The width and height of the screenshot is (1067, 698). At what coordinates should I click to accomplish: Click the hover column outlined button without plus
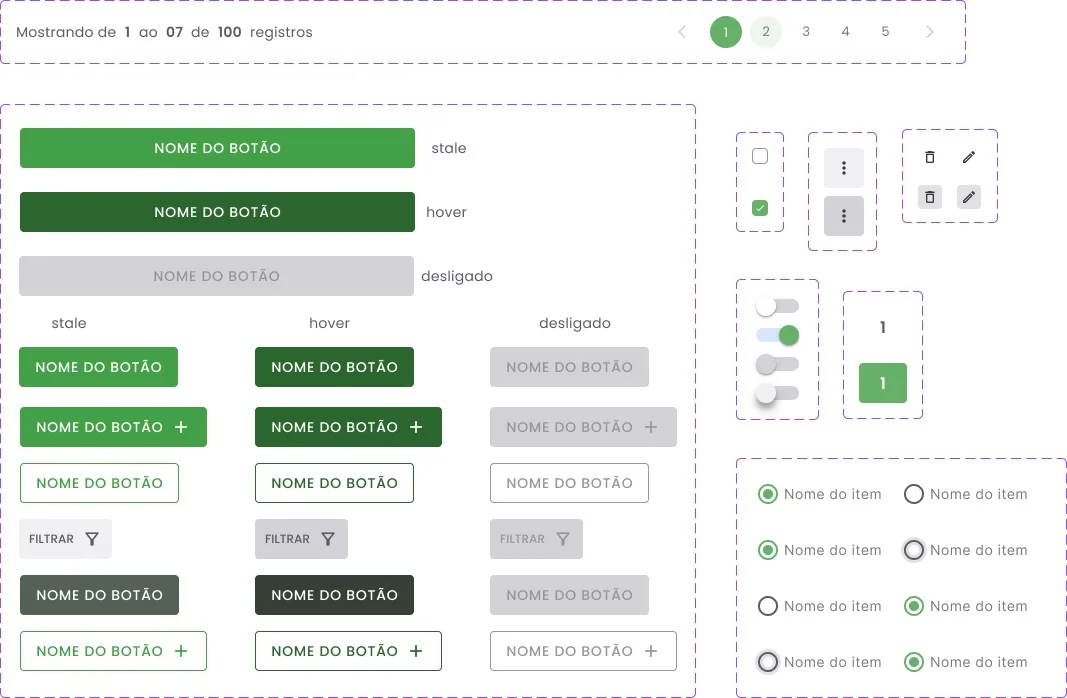coord(334,483)
